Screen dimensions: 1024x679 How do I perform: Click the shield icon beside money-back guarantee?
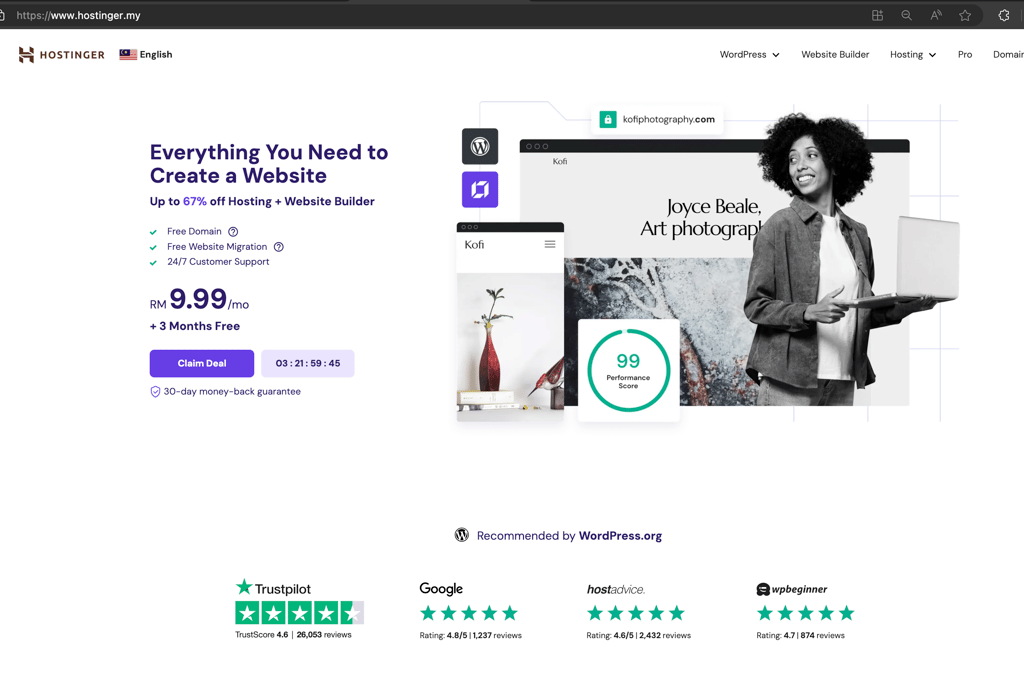(155, 392)
